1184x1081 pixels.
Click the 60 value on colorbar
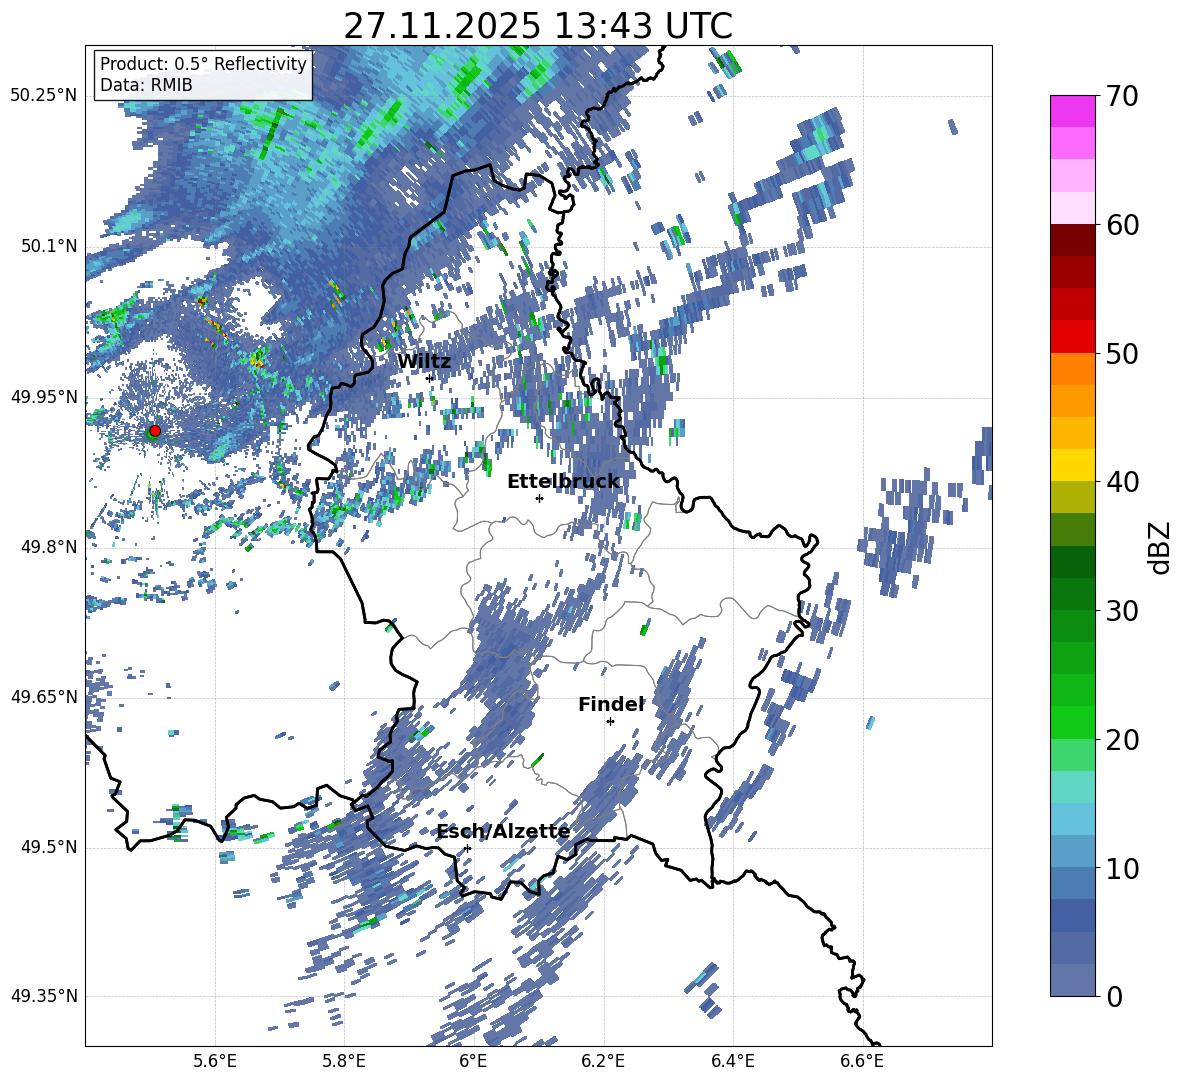click(x=1122, y=225)
